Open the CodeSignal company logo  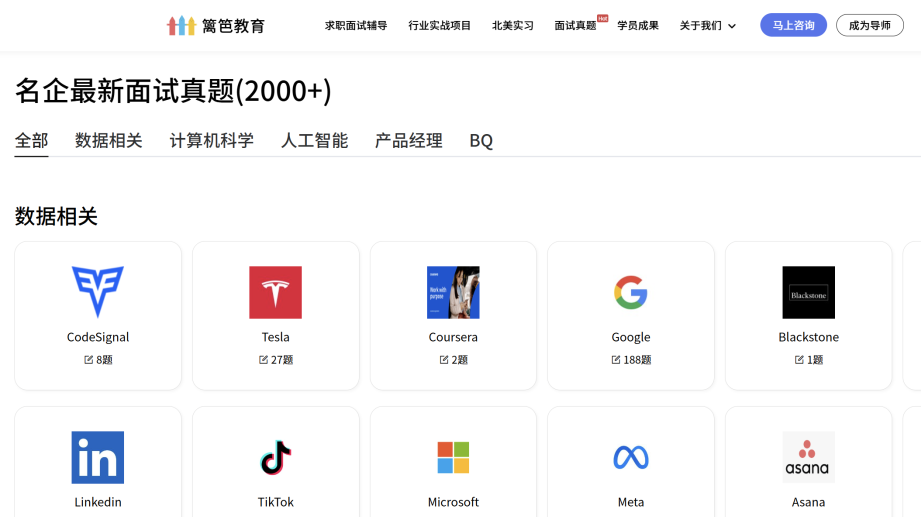pos(98,292)
